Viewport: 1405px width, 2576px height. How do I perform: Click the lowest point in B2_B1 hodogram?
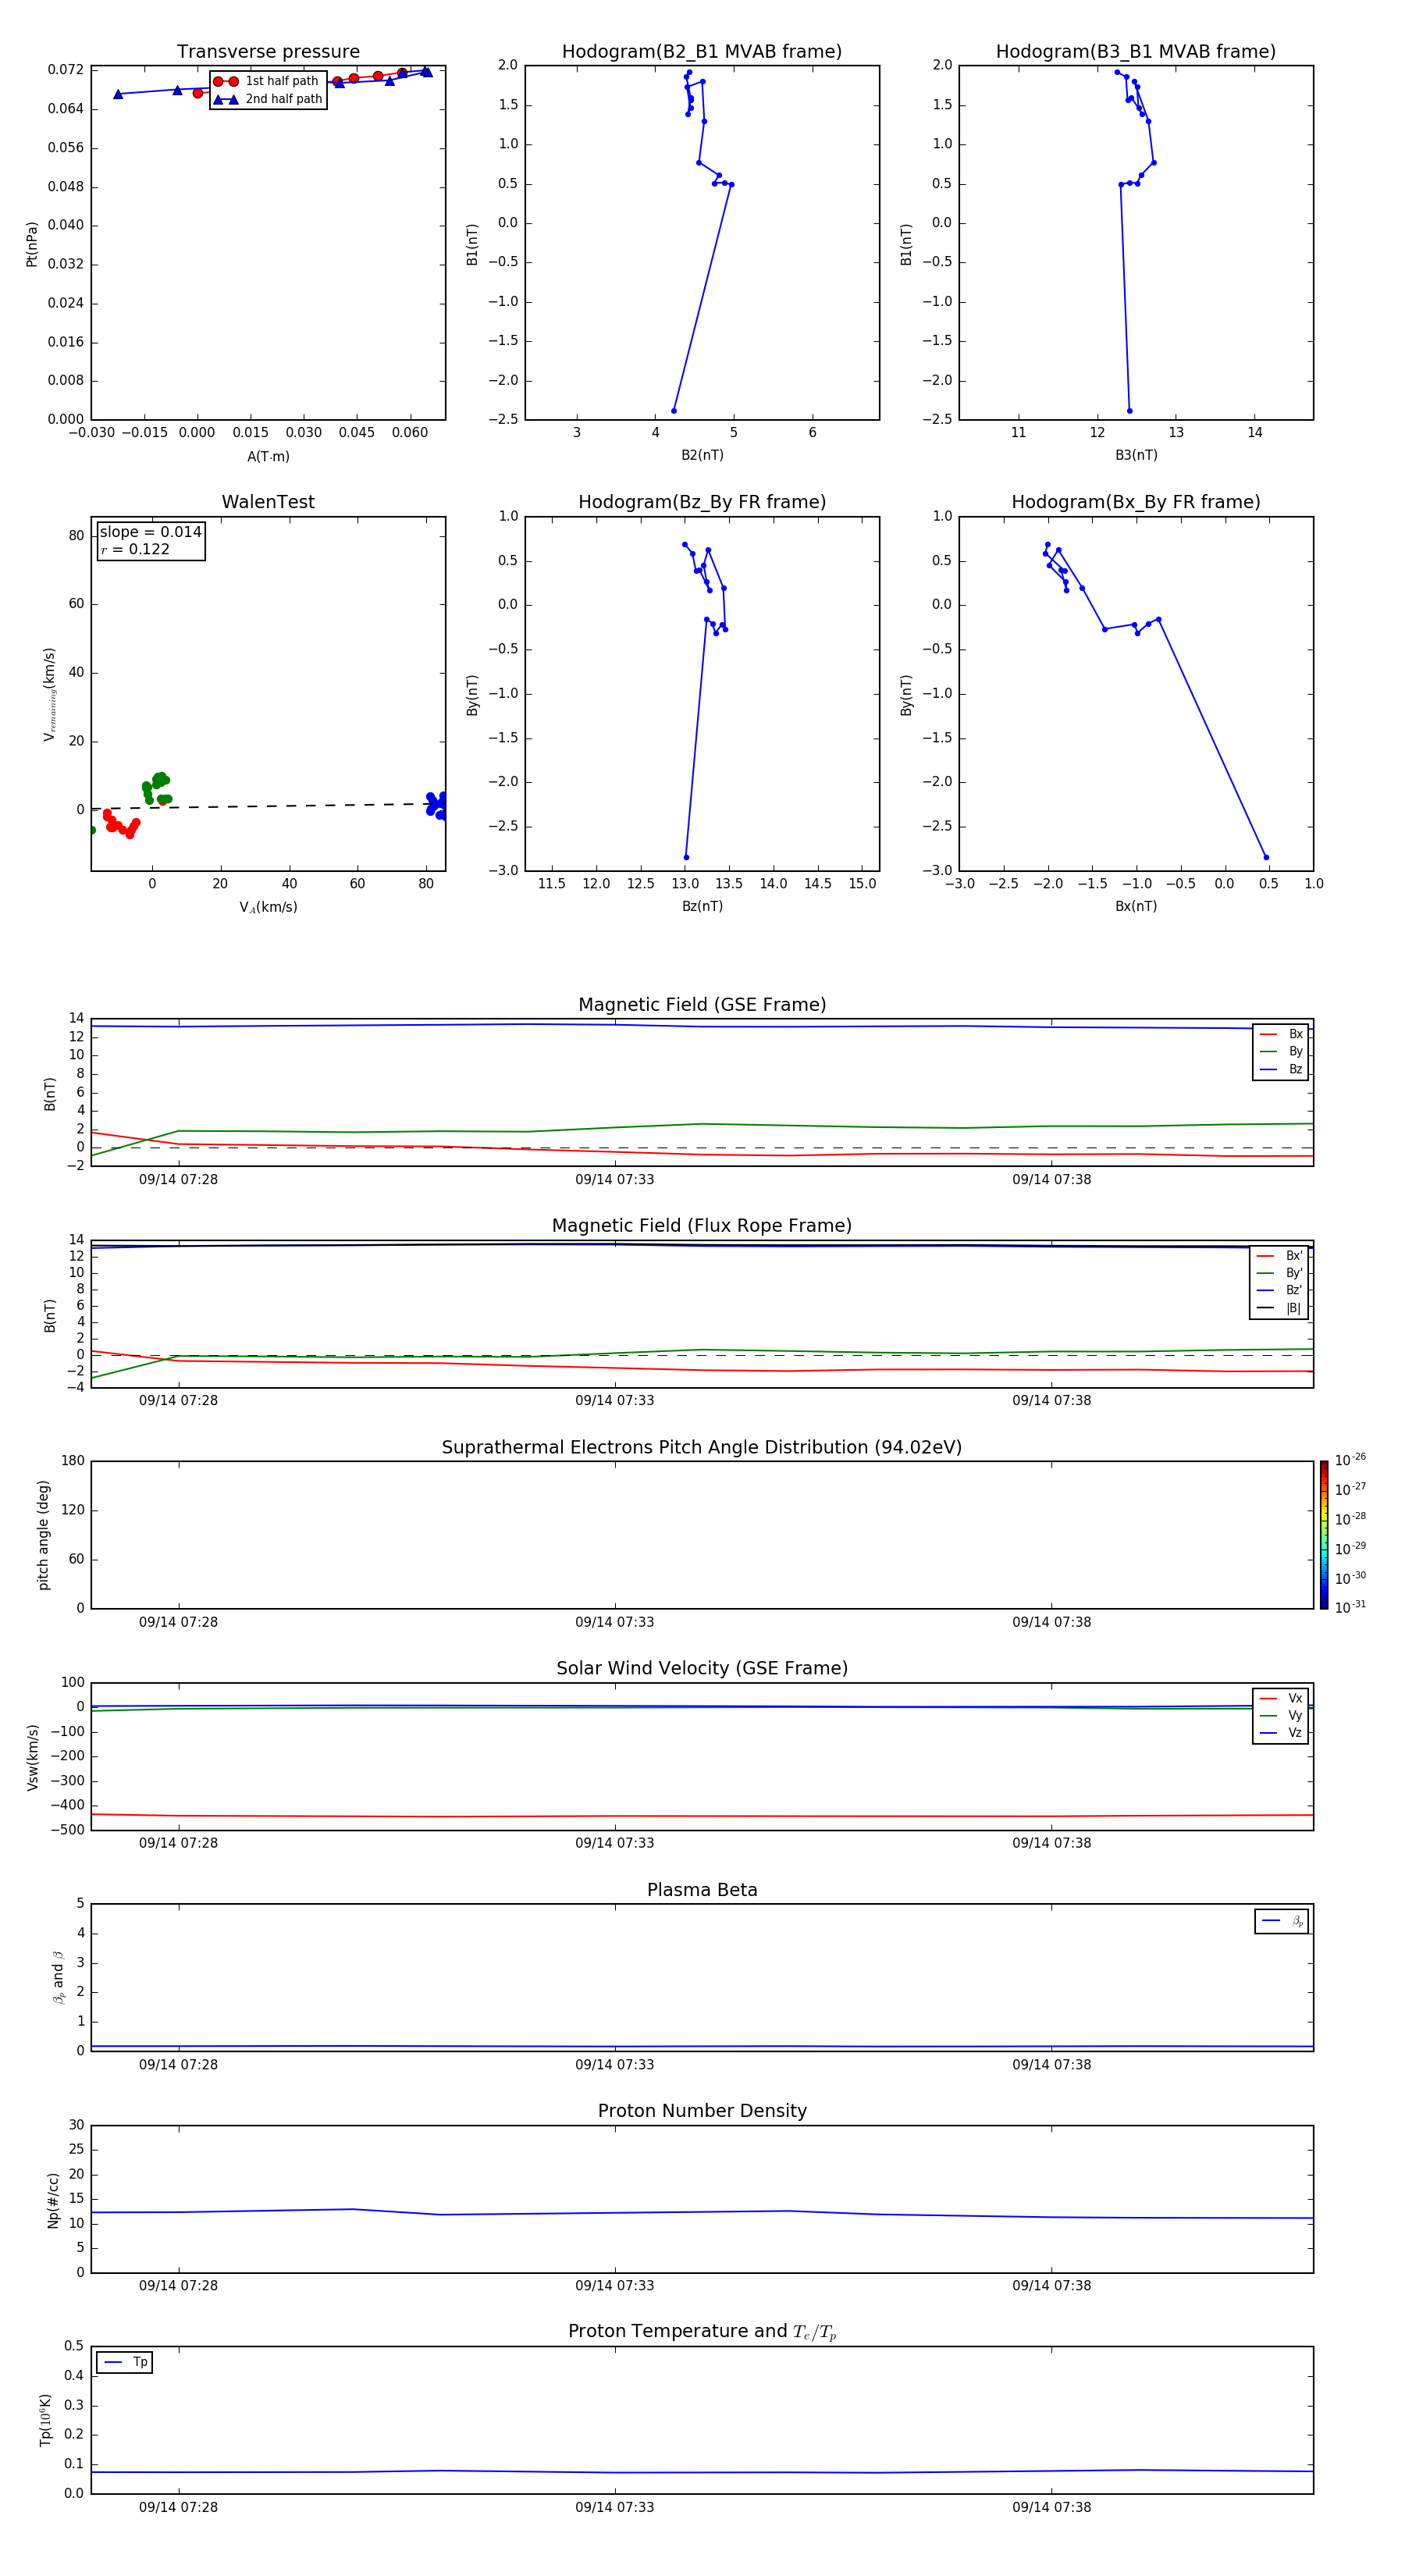(674, 411)
